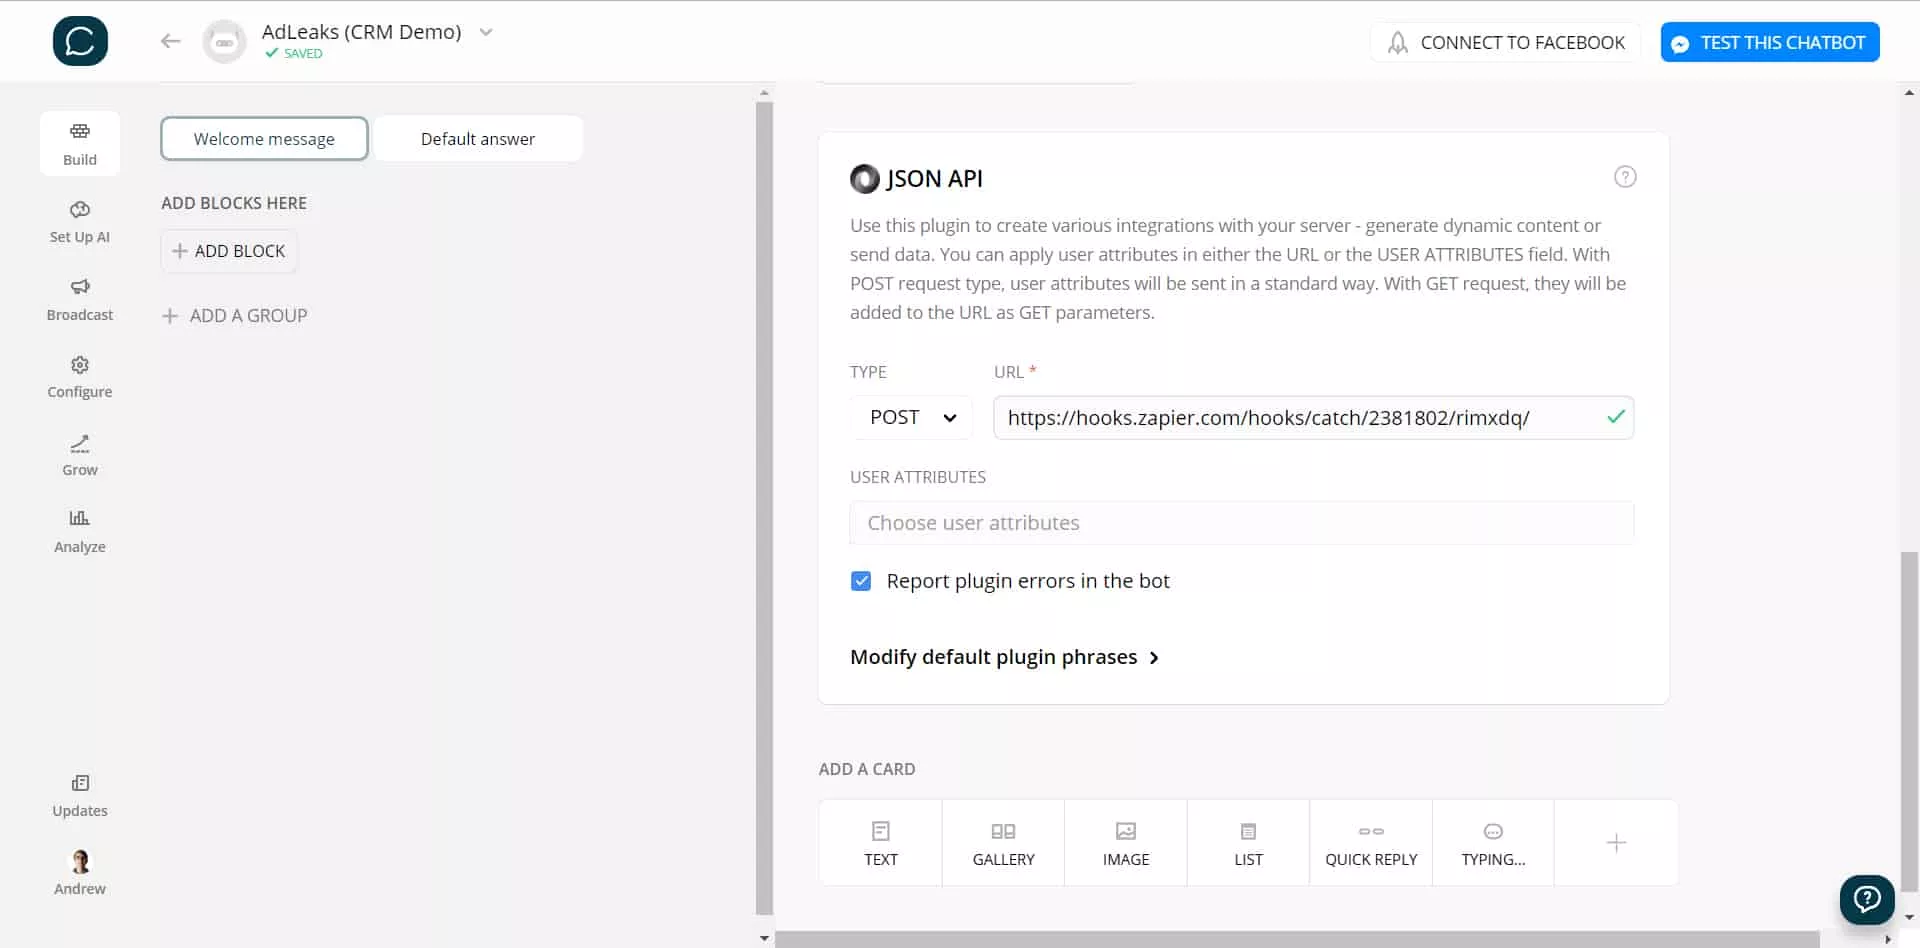
Task: Click the AdLeaks (CRM Demo) title
Action: coord(362,31)
